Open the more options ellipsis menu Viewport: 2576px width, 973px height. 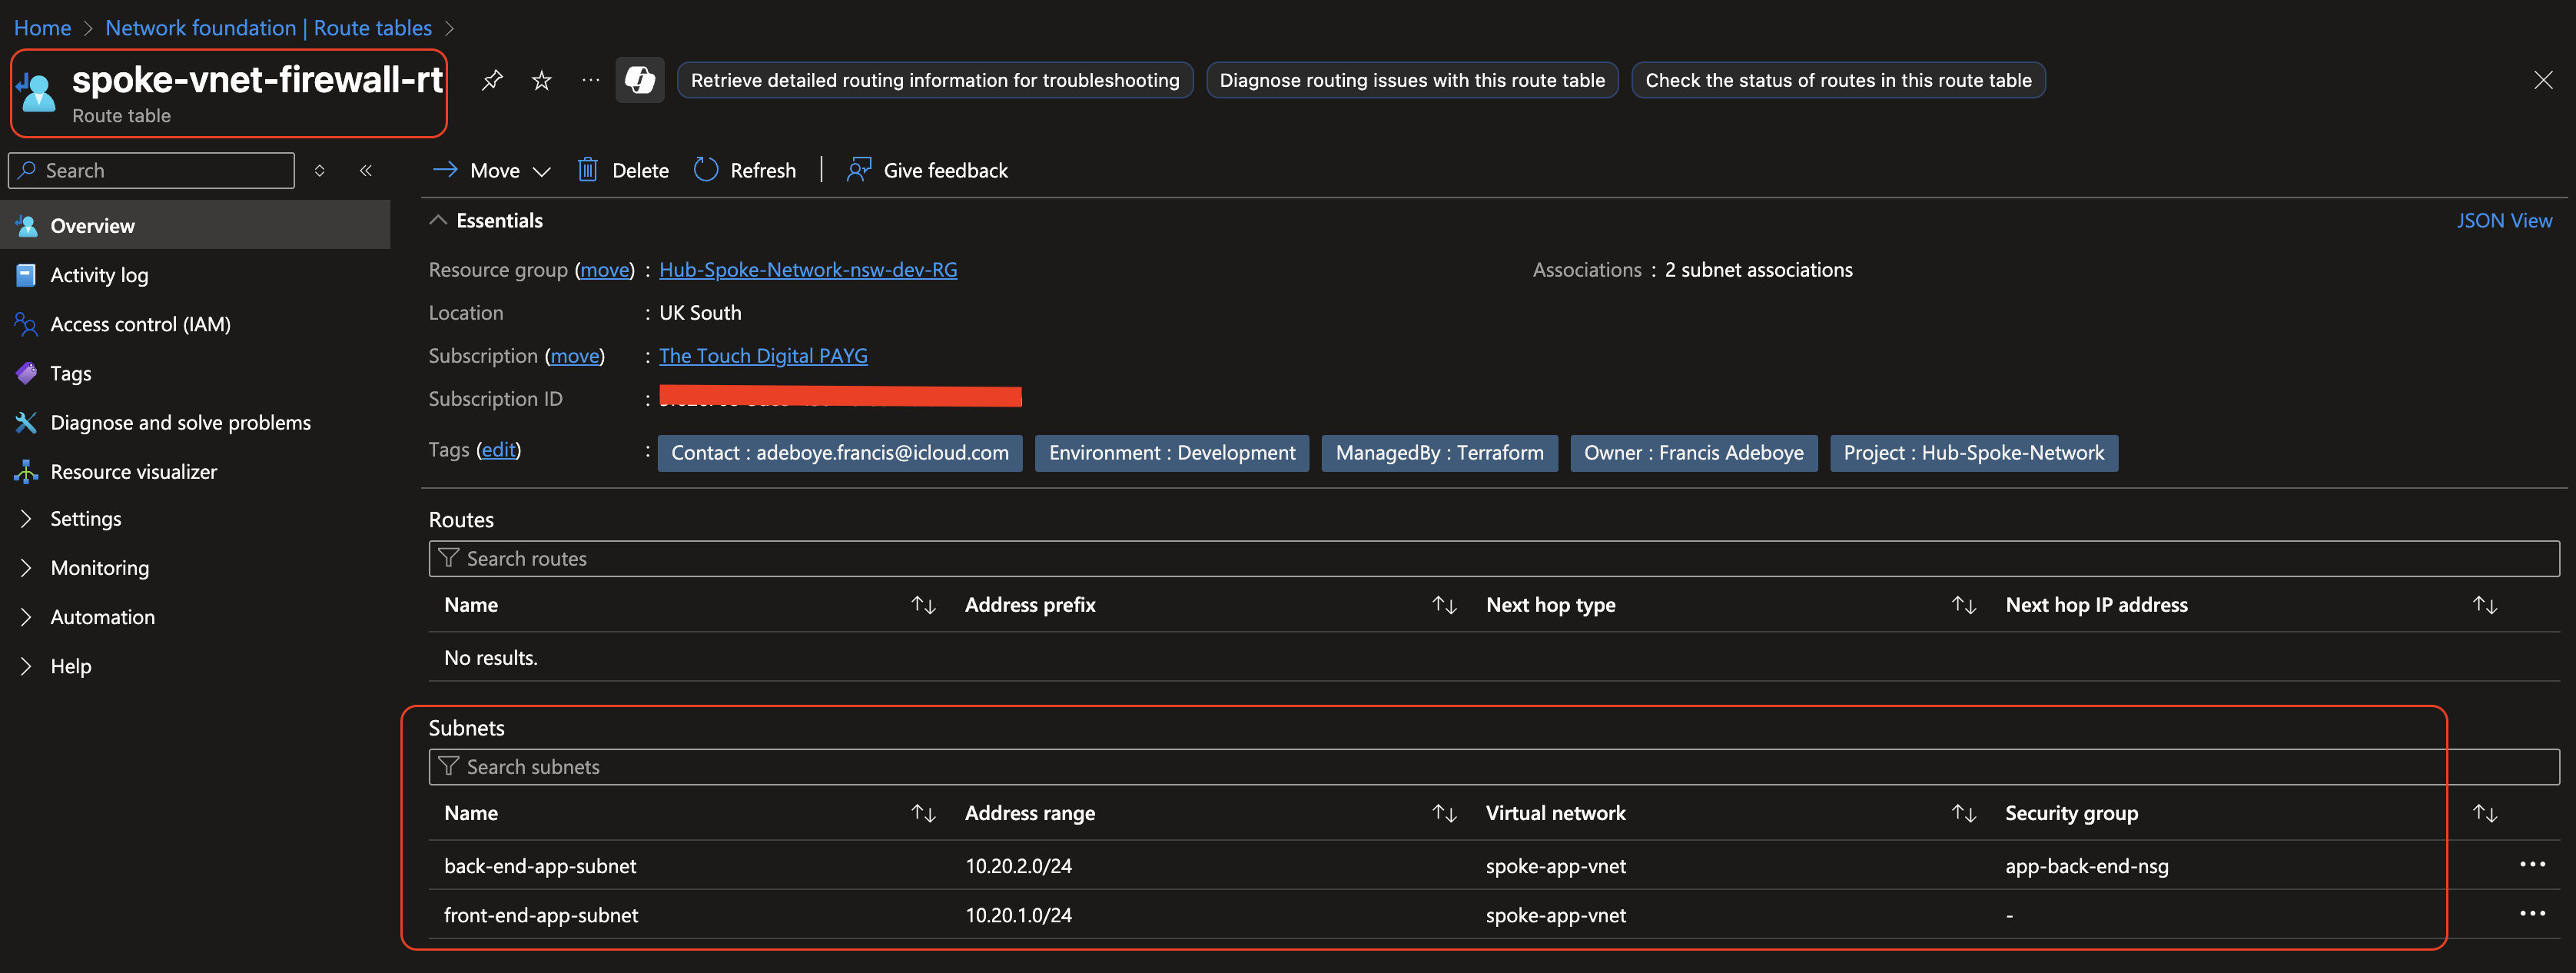coord(590,80)
